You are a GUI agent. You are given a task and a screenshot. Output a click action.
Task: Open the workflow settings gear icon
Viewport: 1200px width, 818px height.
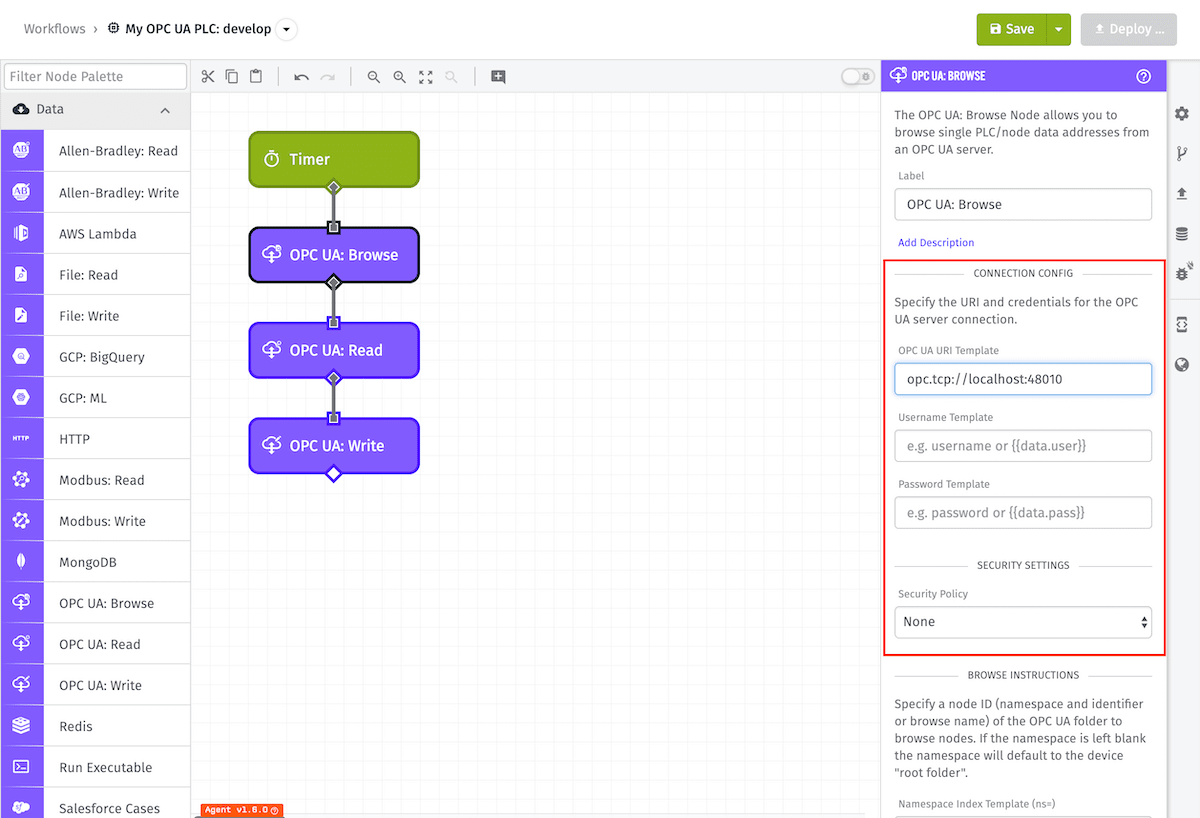(1182, 113)
